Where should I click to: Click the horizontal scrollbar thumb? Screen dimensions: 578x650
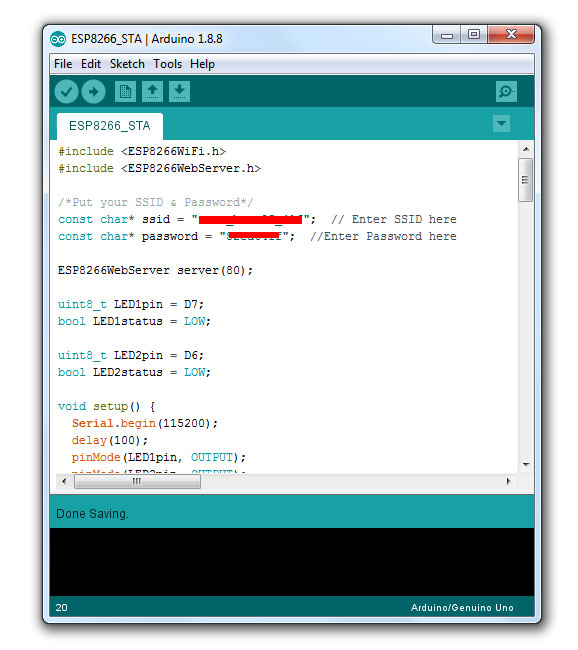pos(137,482)
